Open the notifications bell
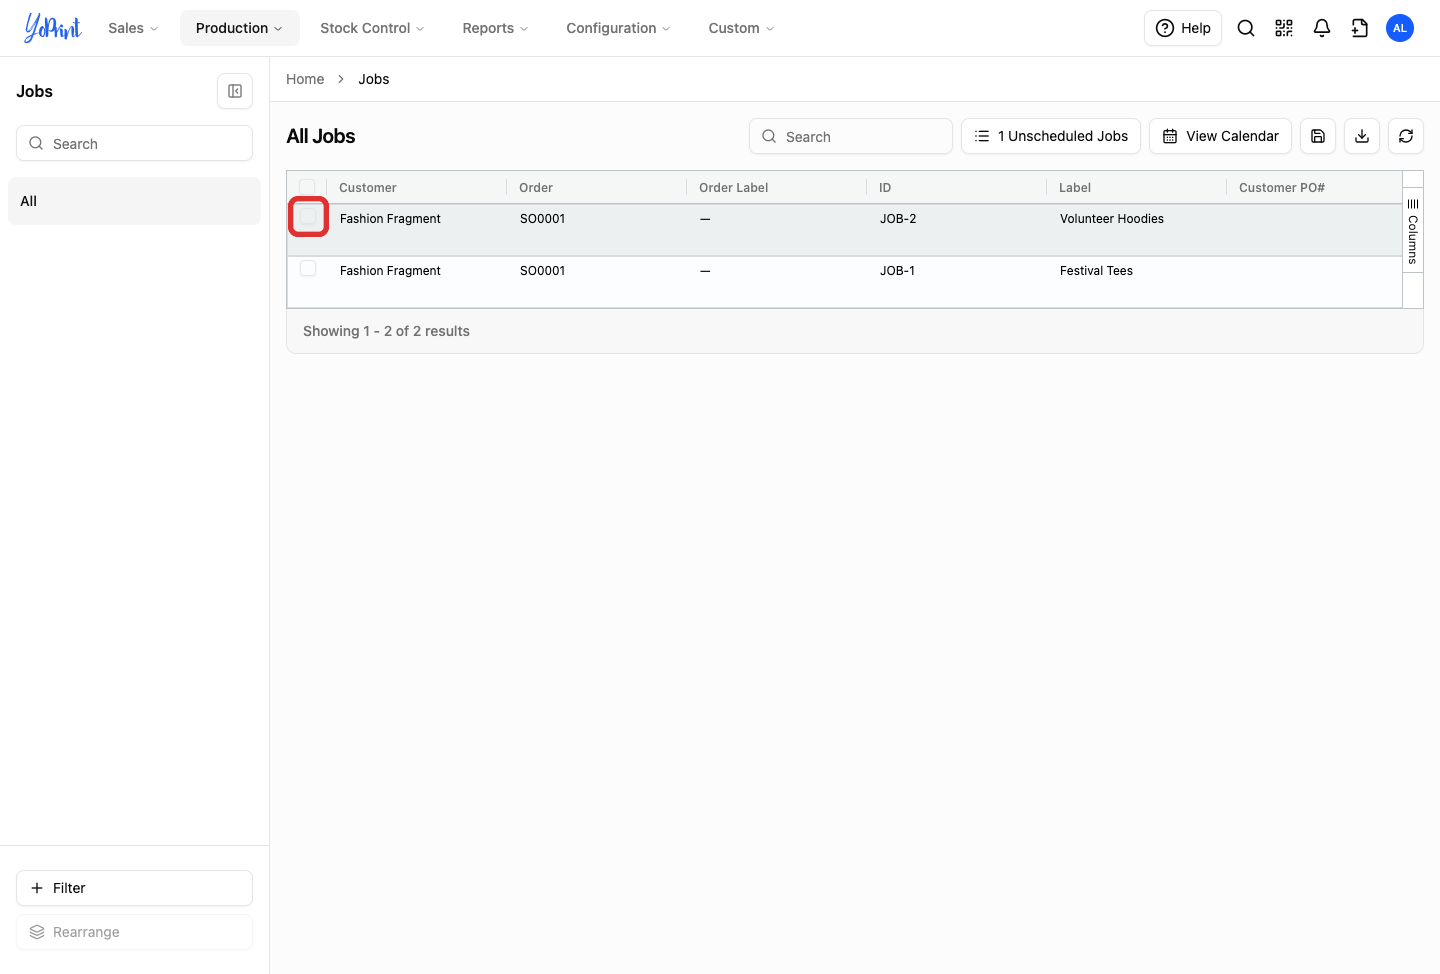The height and width of the screenshot is (974, 1440). pos(1322,28)
